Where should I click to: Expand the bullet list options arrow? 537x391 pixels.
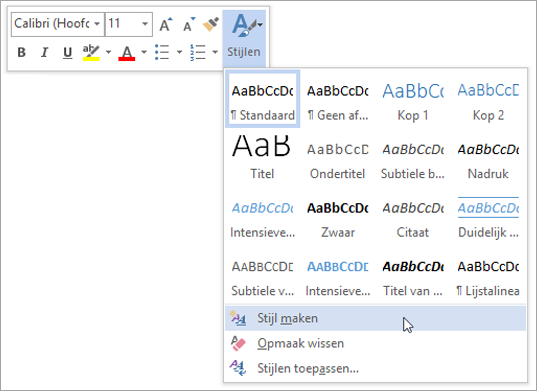click(x=179, y=52)
